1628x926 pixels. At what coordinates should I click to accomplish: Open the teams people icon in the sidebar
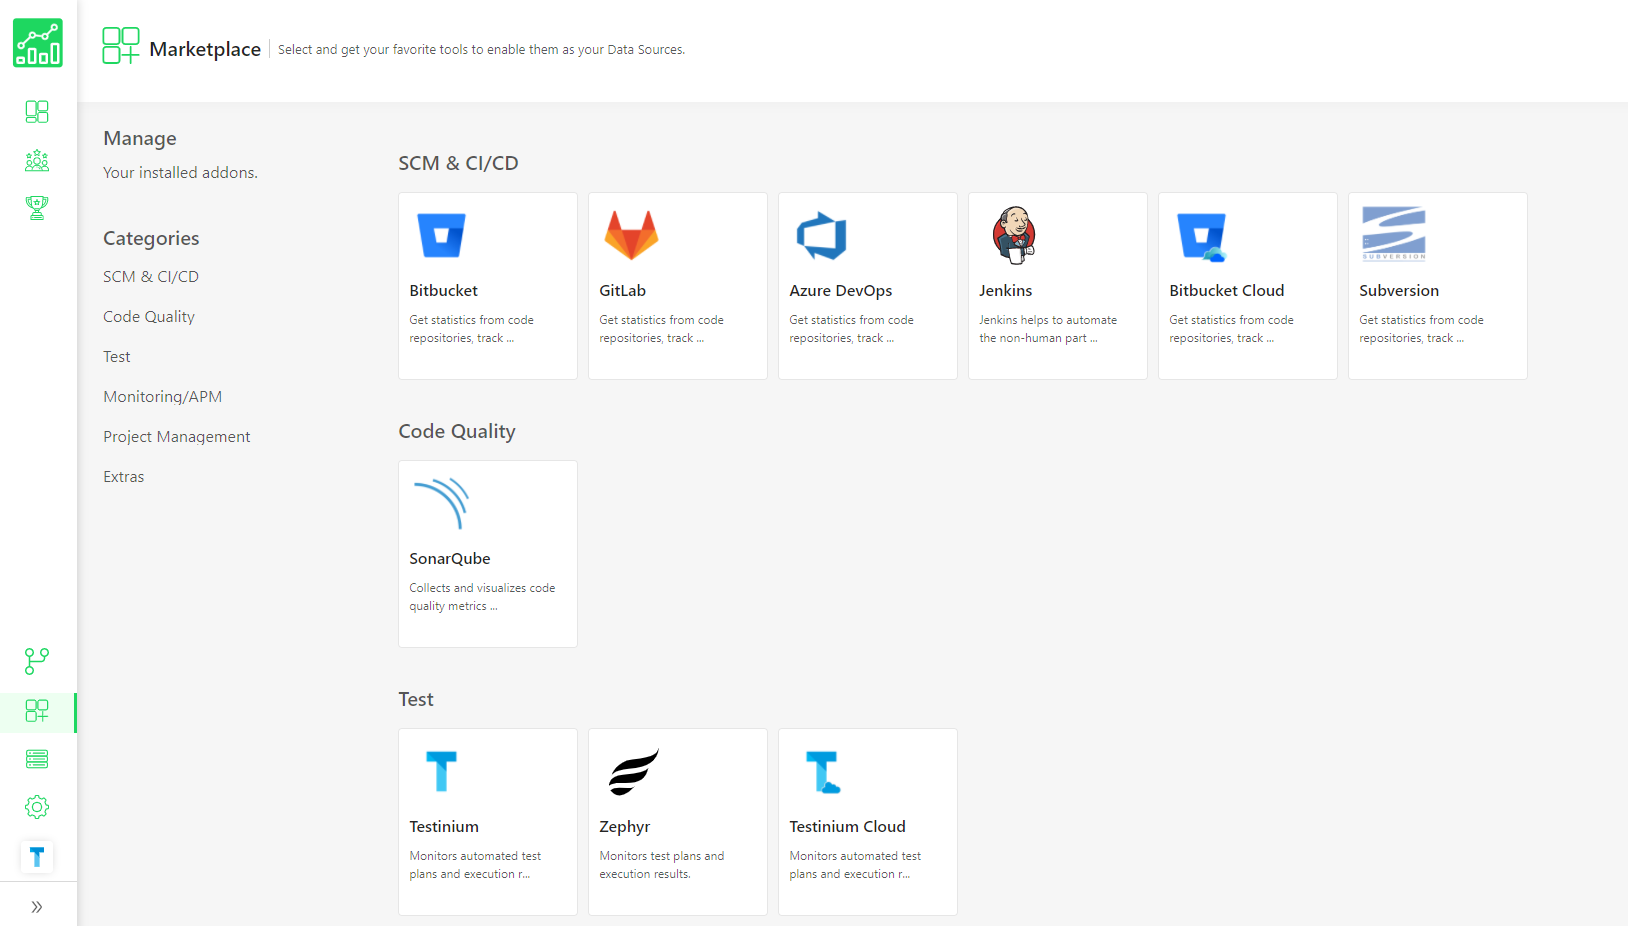point(37,160)
